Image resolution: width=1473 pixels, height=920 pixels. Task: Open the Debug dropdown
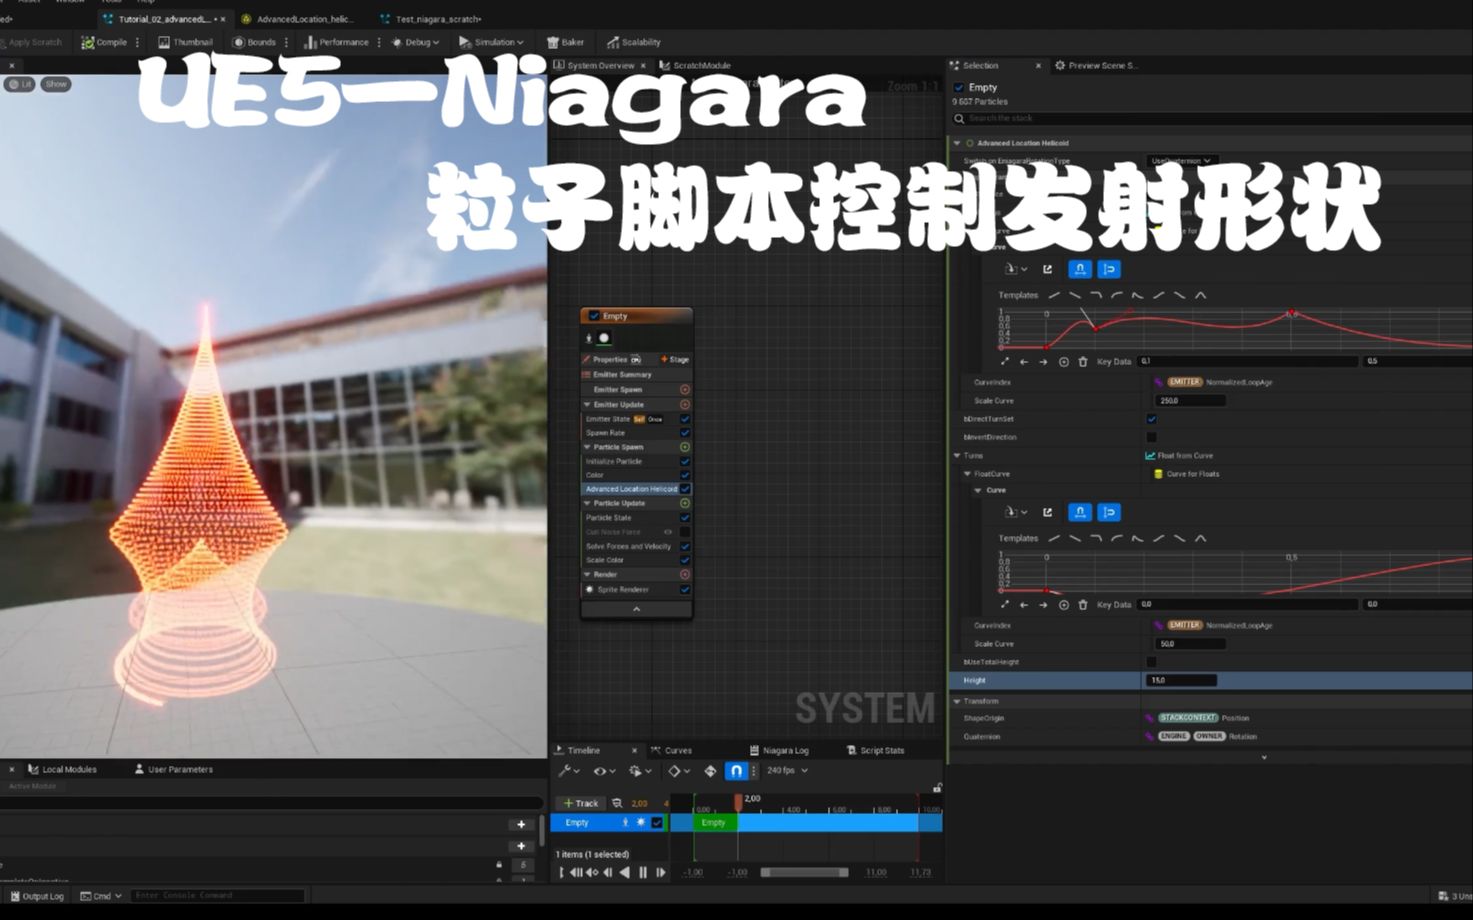[x=415, y=42]
